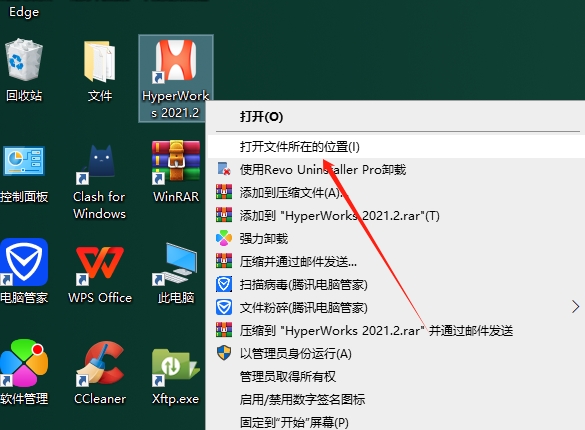Click the shield icon beside 扫描病毒
This screenshot has width=585, height=430.
(x=224, y=284)
